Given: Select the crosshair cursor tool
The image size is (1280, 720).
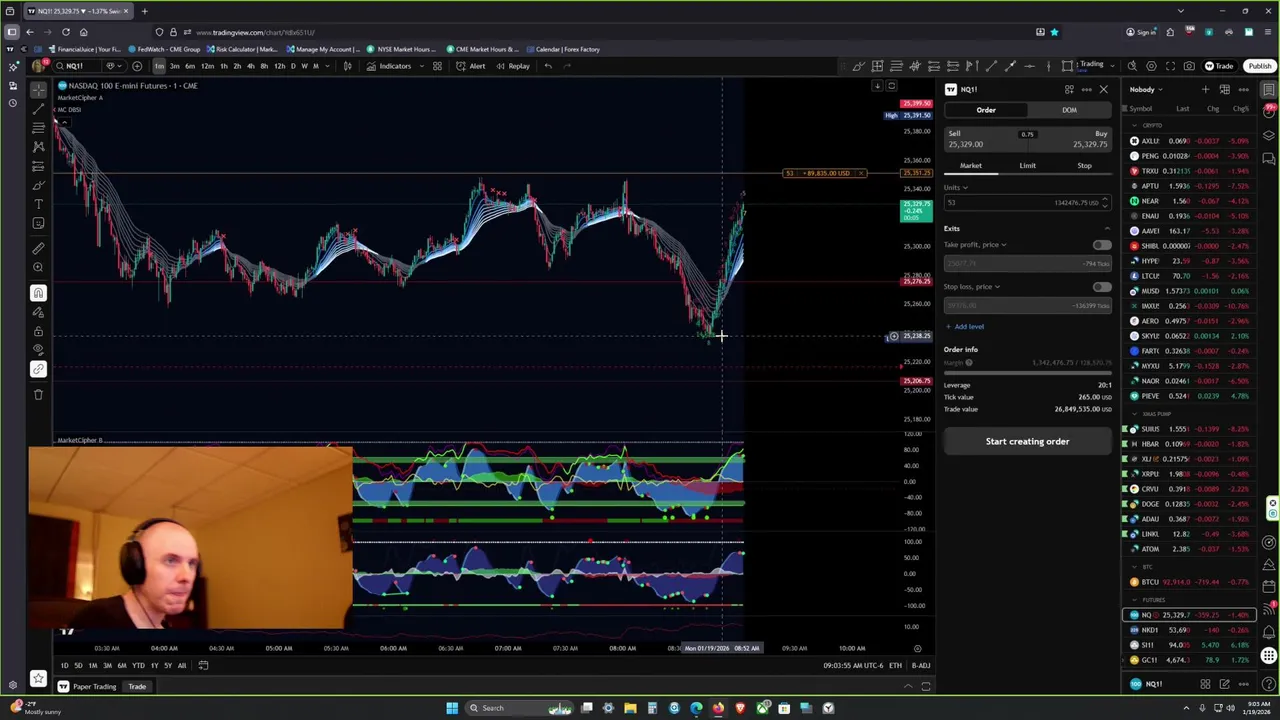Looking at the screenshot, I should (38, 89).
